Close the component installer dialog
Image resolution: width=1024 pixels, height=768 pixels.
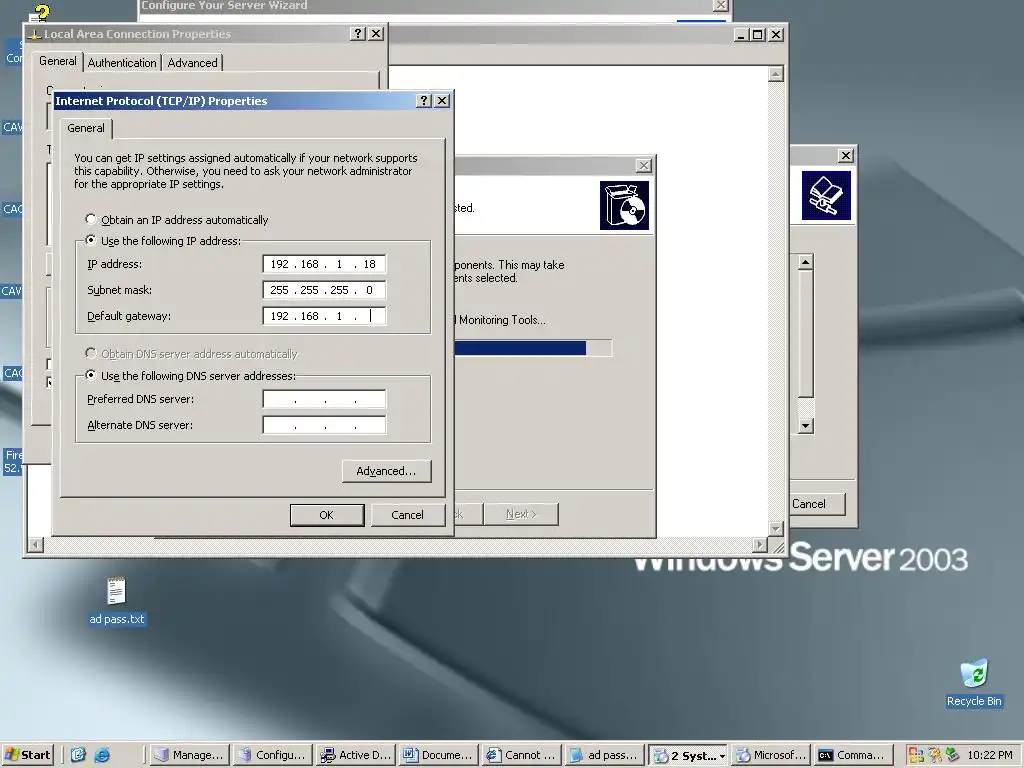click(x=644, y=165)
